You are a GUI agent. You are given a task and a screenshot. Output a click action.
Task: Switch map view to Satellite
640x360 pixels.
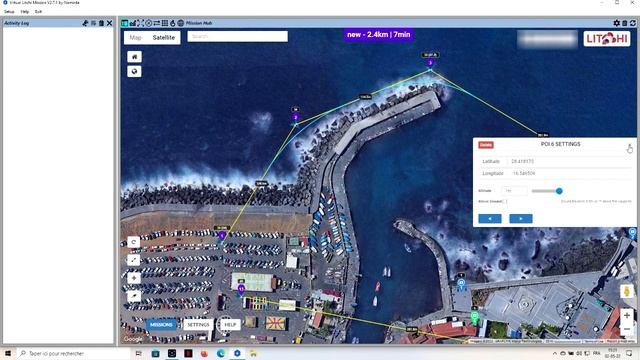164,38
